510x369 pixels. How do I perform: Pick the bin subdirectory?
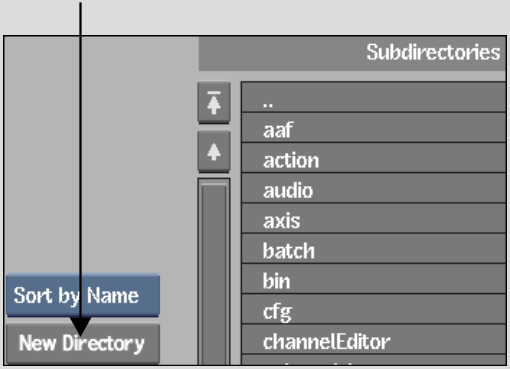pyautogui.click(x=374, y=279)
